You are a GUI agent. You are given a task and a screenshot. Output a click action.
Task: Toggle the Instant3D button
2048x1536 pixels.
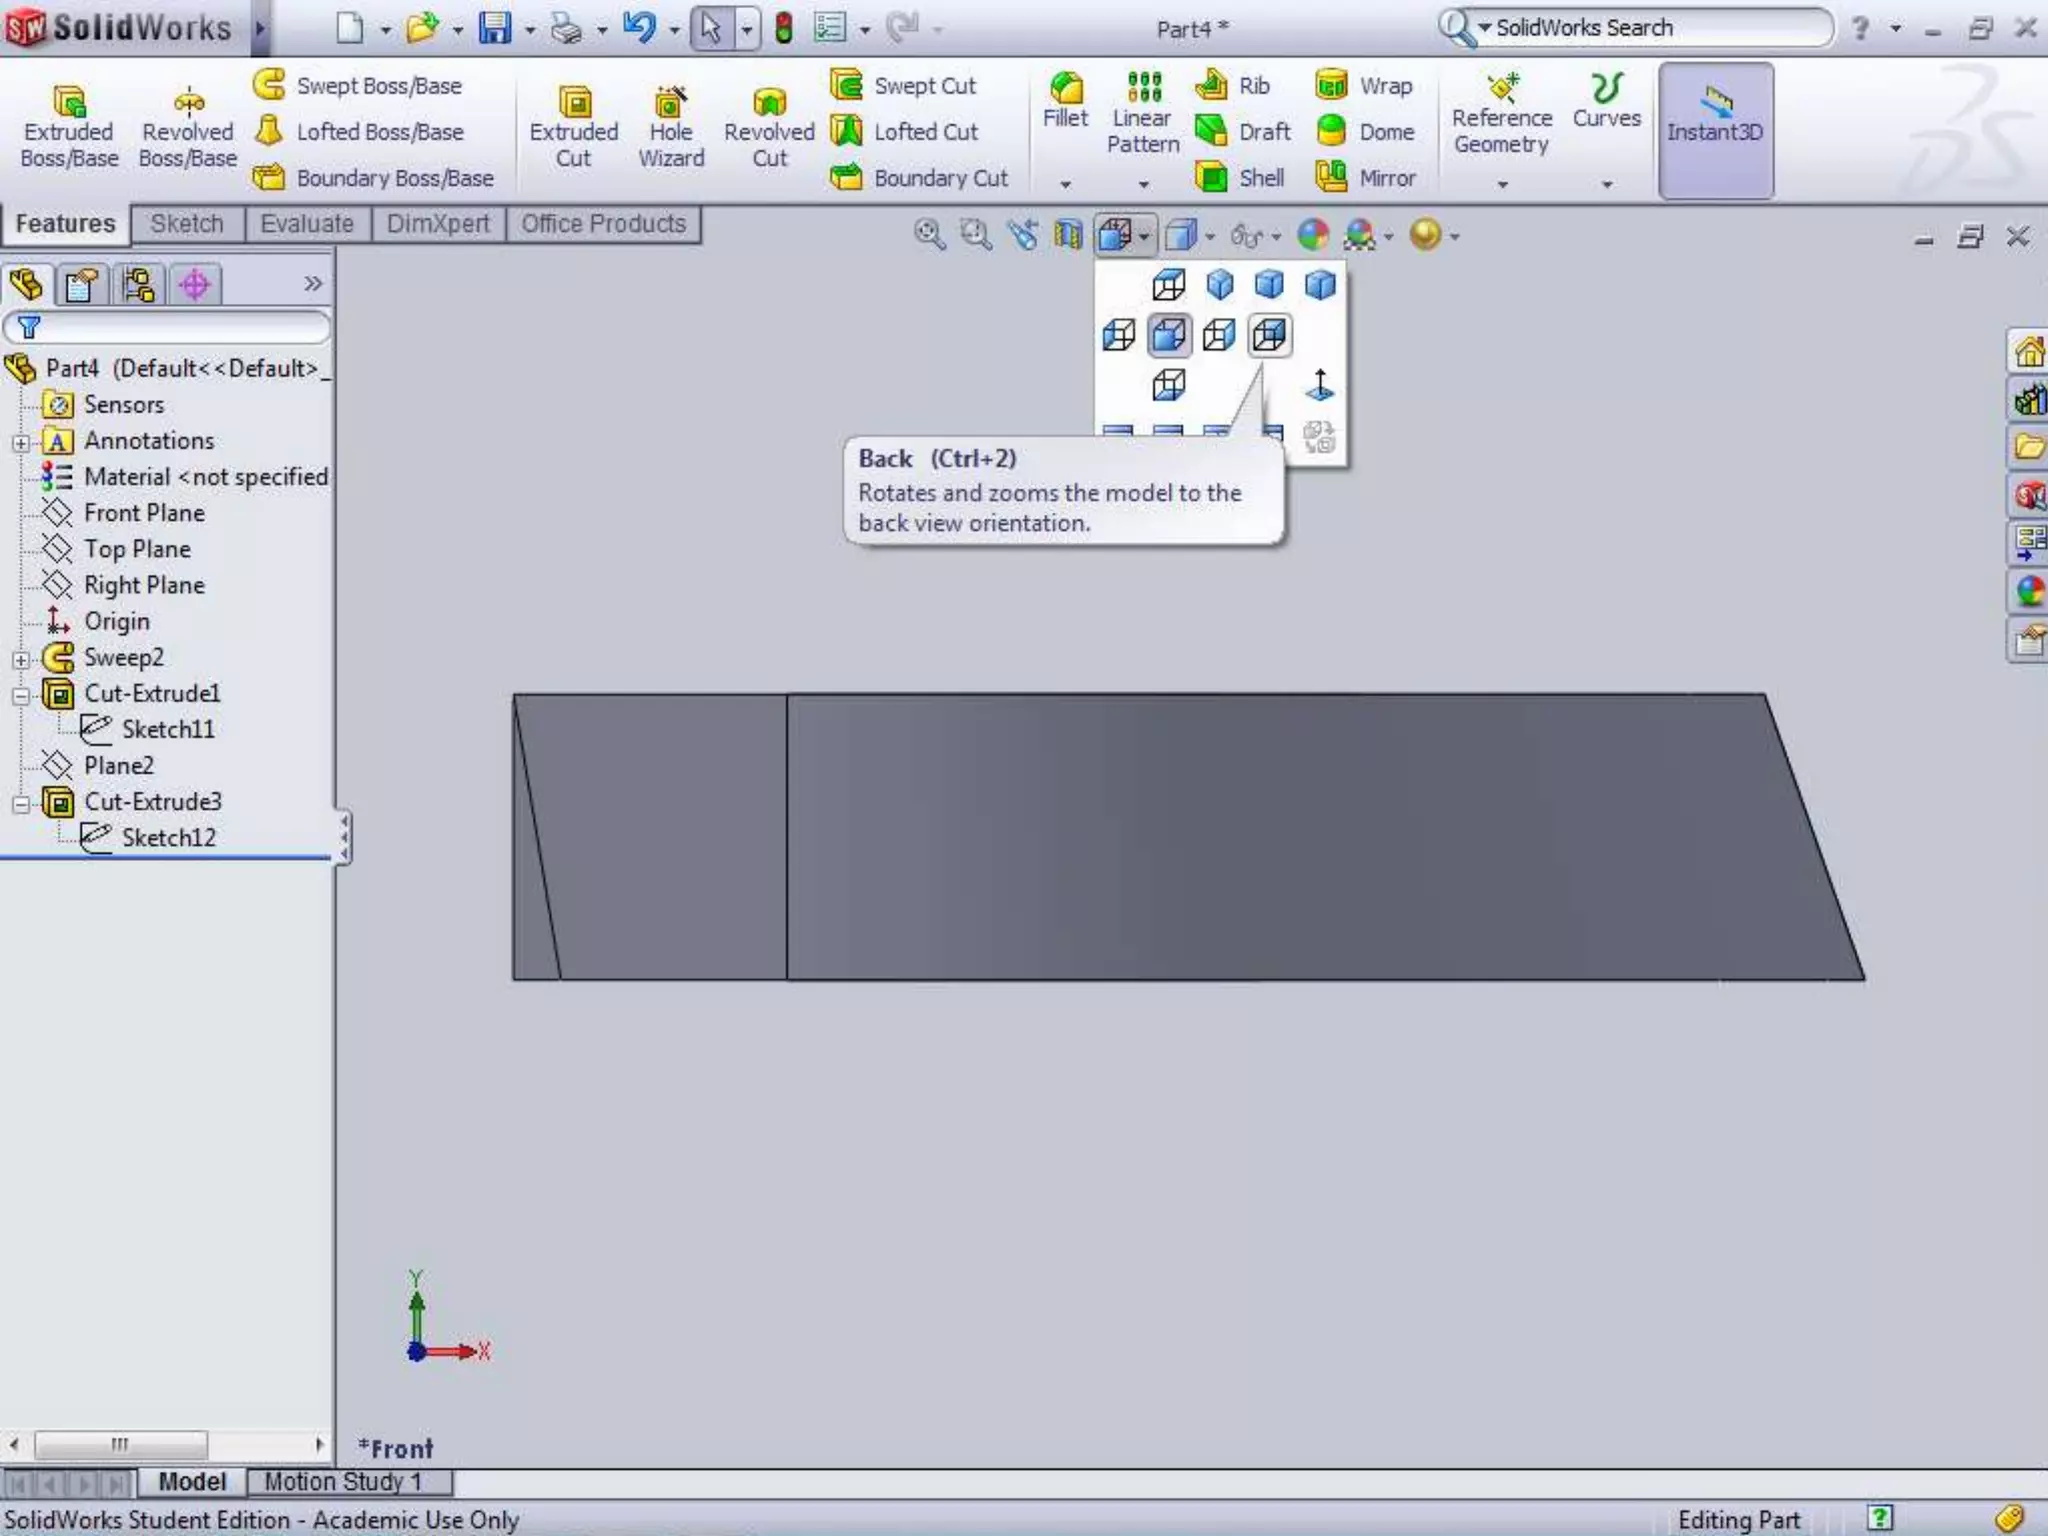(1715, 130)
